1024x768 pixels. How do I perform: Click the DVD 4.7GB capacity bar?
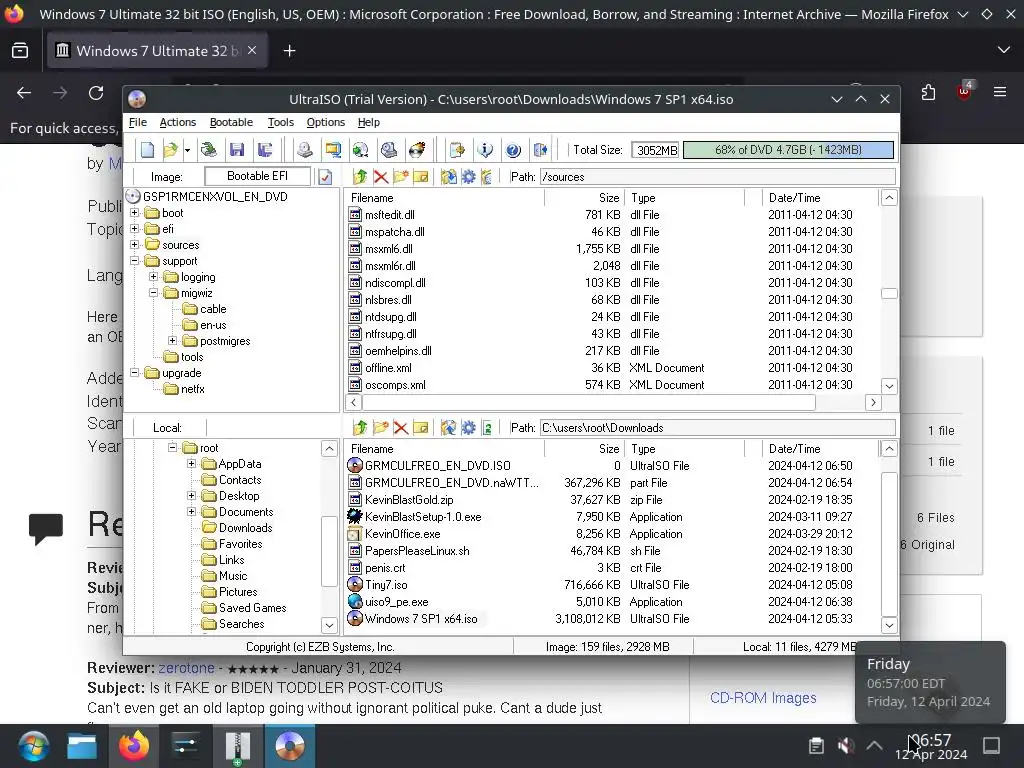(788, 150)
